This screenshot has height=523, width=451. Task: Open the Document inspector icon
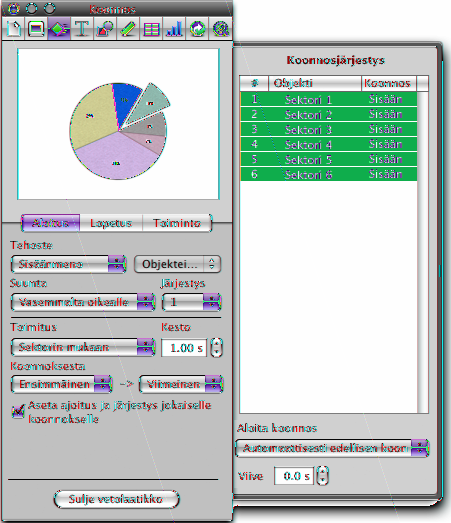point(13,29)
